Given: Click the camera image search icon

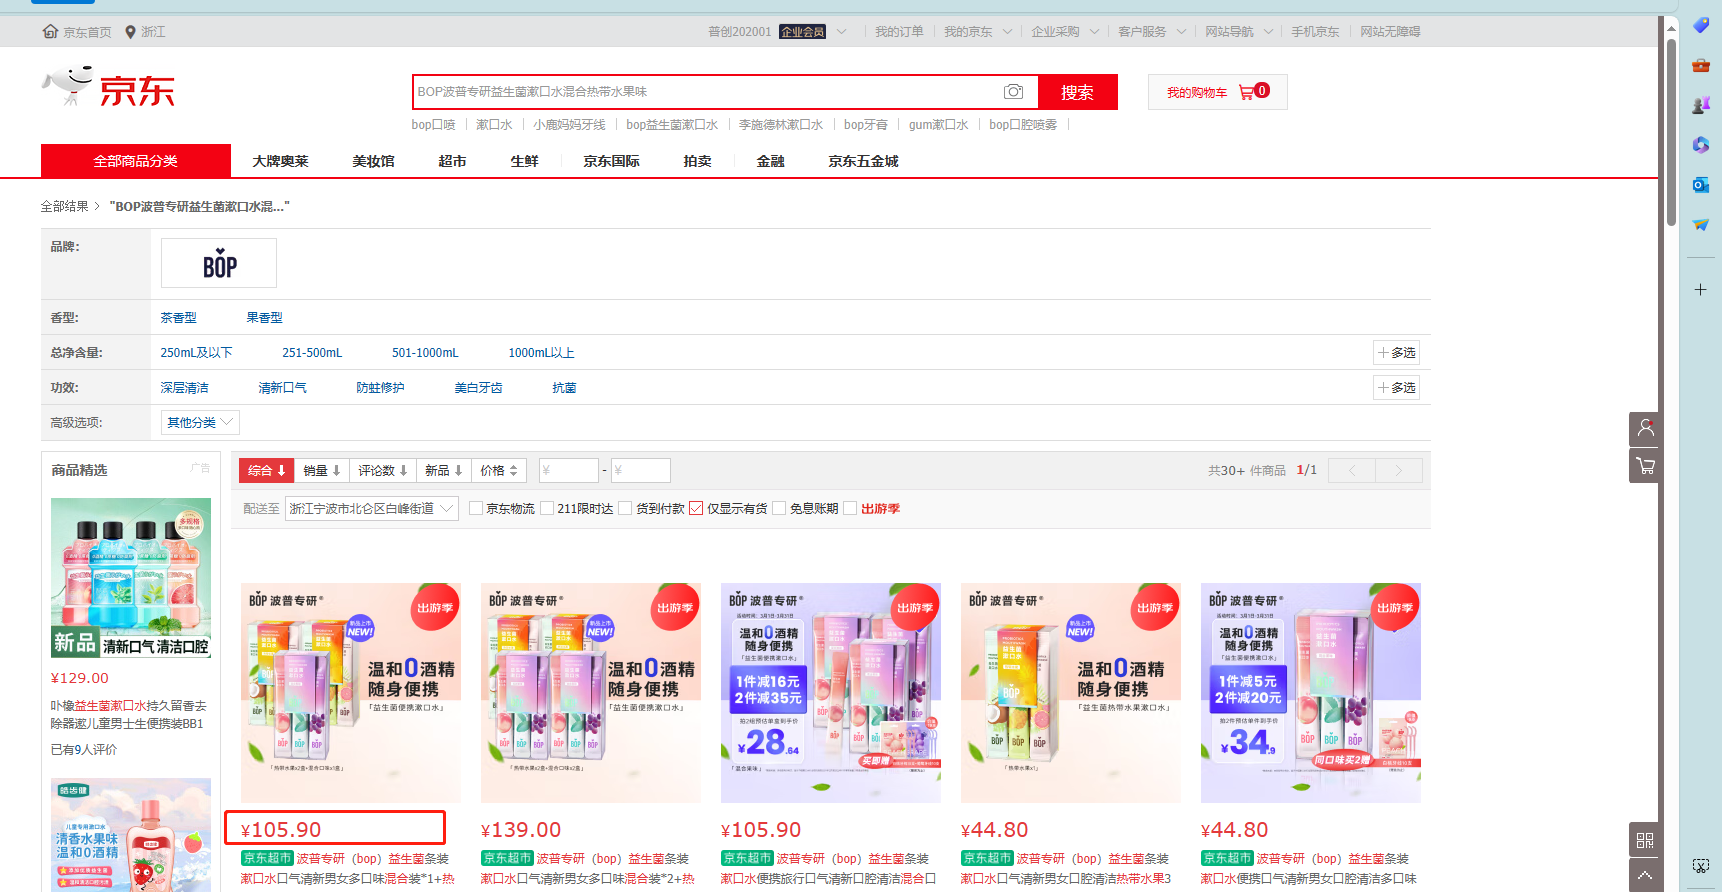Looking at the screenshot, I should tap(1013, 92).
